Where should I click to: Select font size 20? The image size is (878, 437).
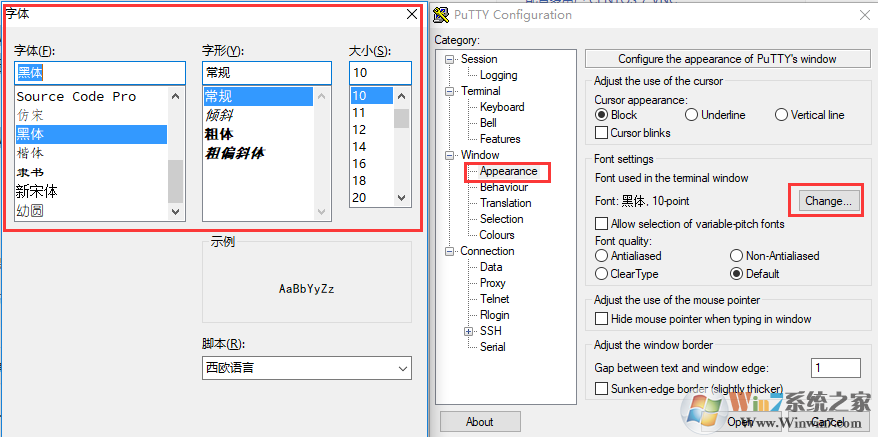[x=372, y=197]
